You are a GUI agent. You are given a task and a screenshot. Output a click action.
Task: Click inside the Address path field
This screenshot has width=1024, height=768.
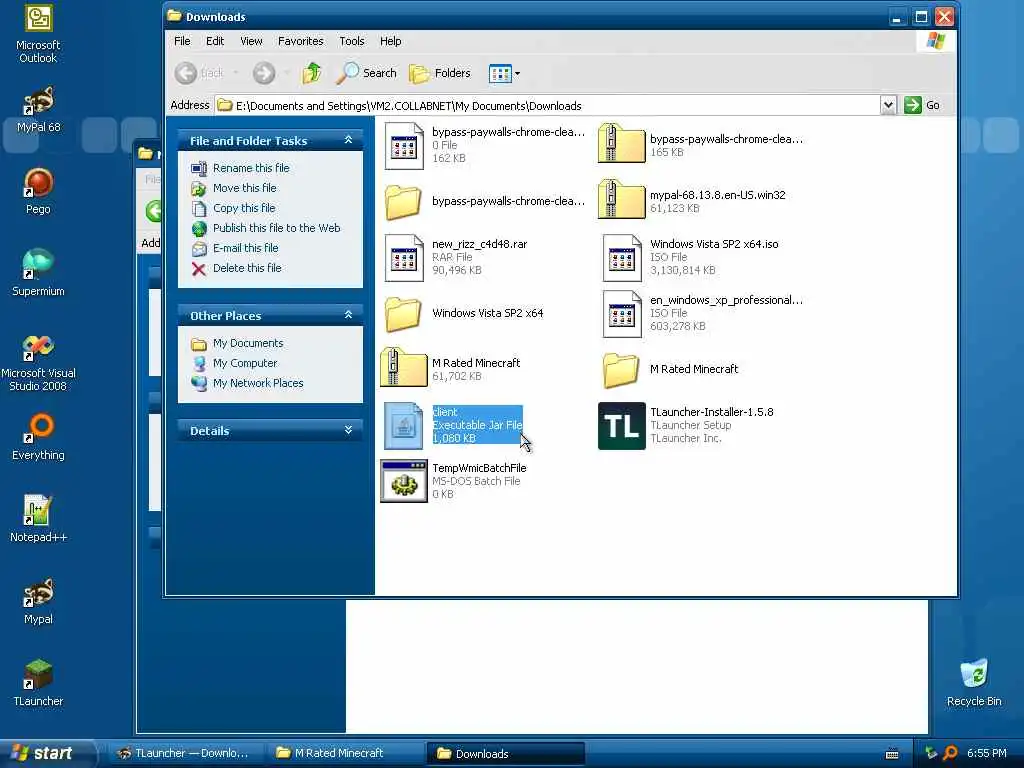pos(547,105)
